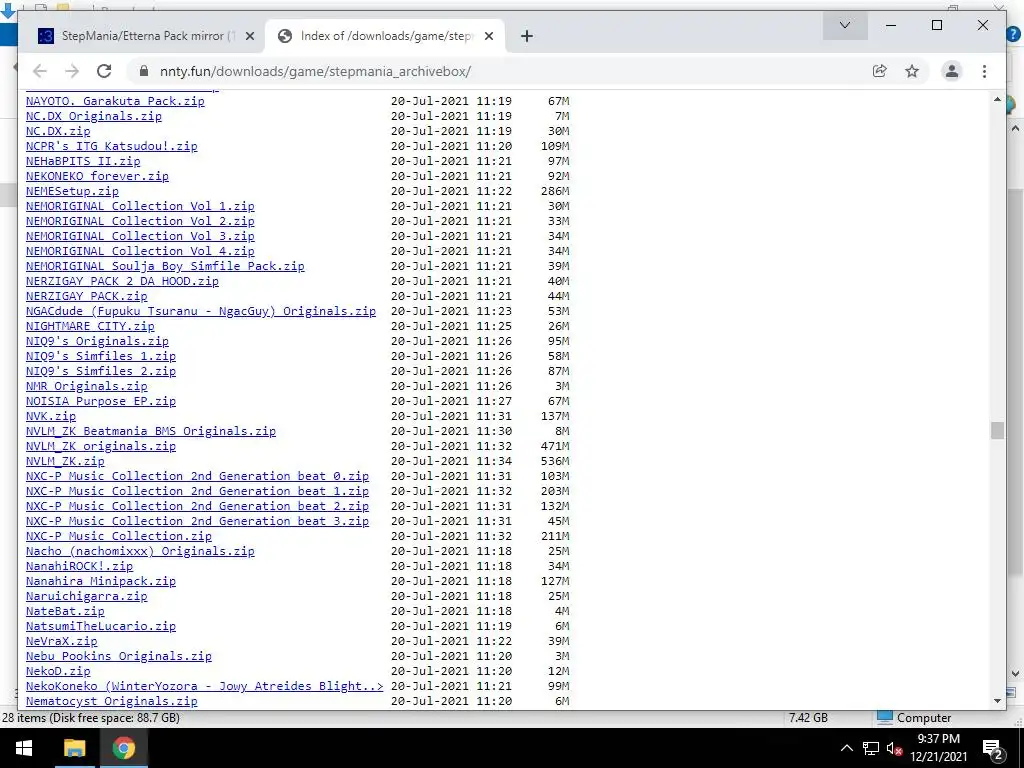Download Nanahira Minipack.zip
The width and height of the screenshot is (1024, 768).
pos(101,582)
